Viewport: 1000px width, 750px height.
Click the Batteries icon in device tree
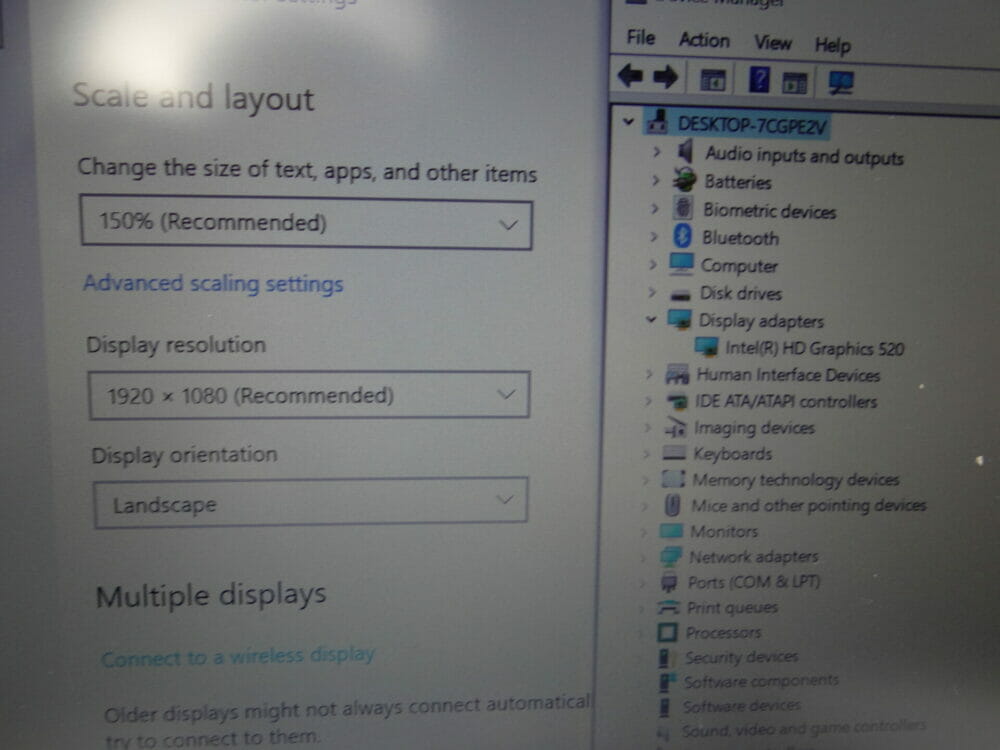[684, 180]
